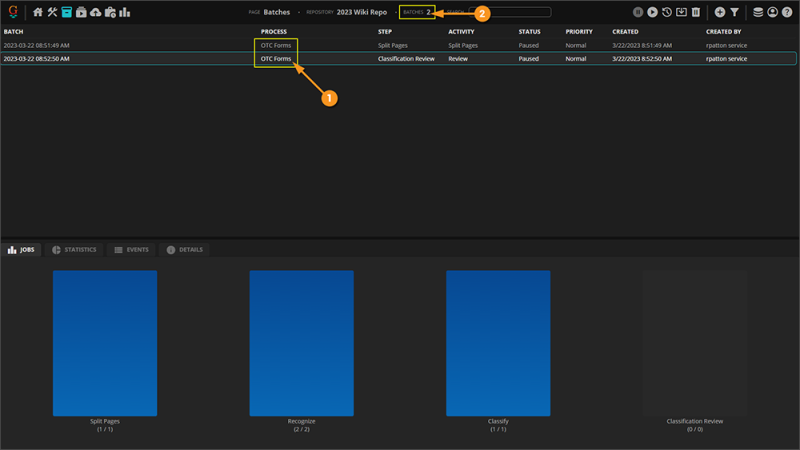This screenshot has height=450, width=800.
Task: Pause the selected batch
Action: click(638, 13)
